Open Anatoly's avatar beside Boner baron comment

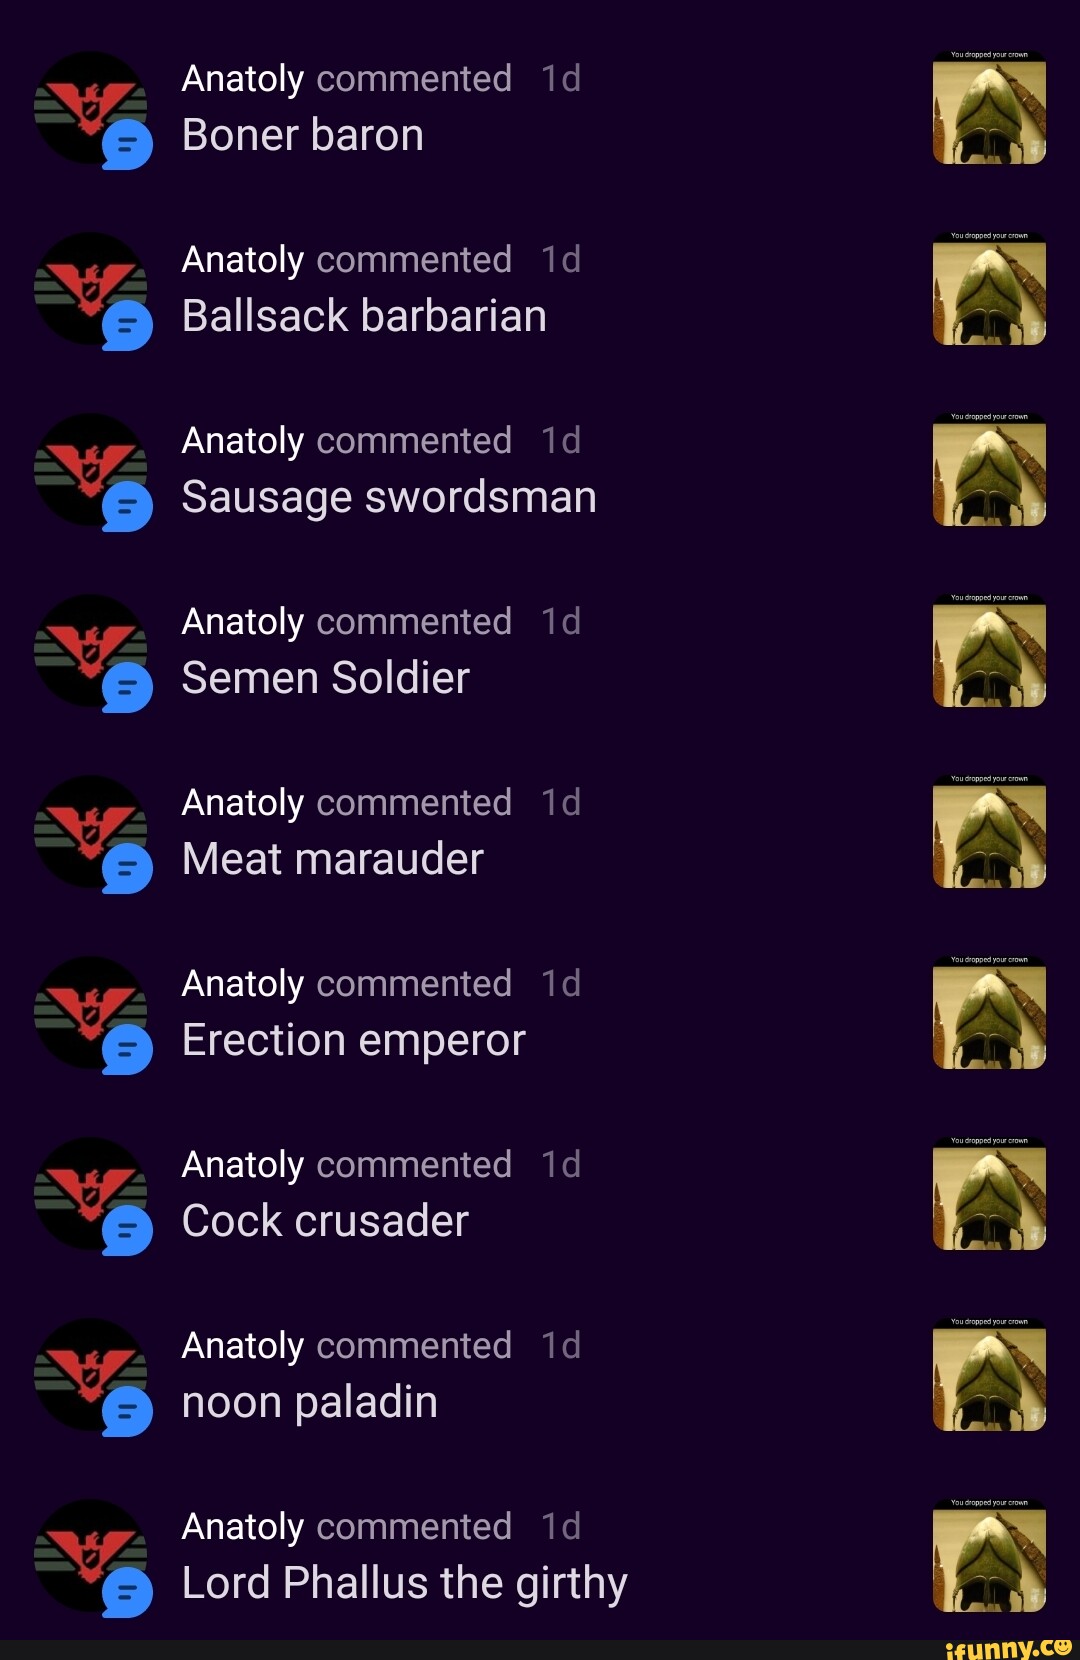(91, 108)
